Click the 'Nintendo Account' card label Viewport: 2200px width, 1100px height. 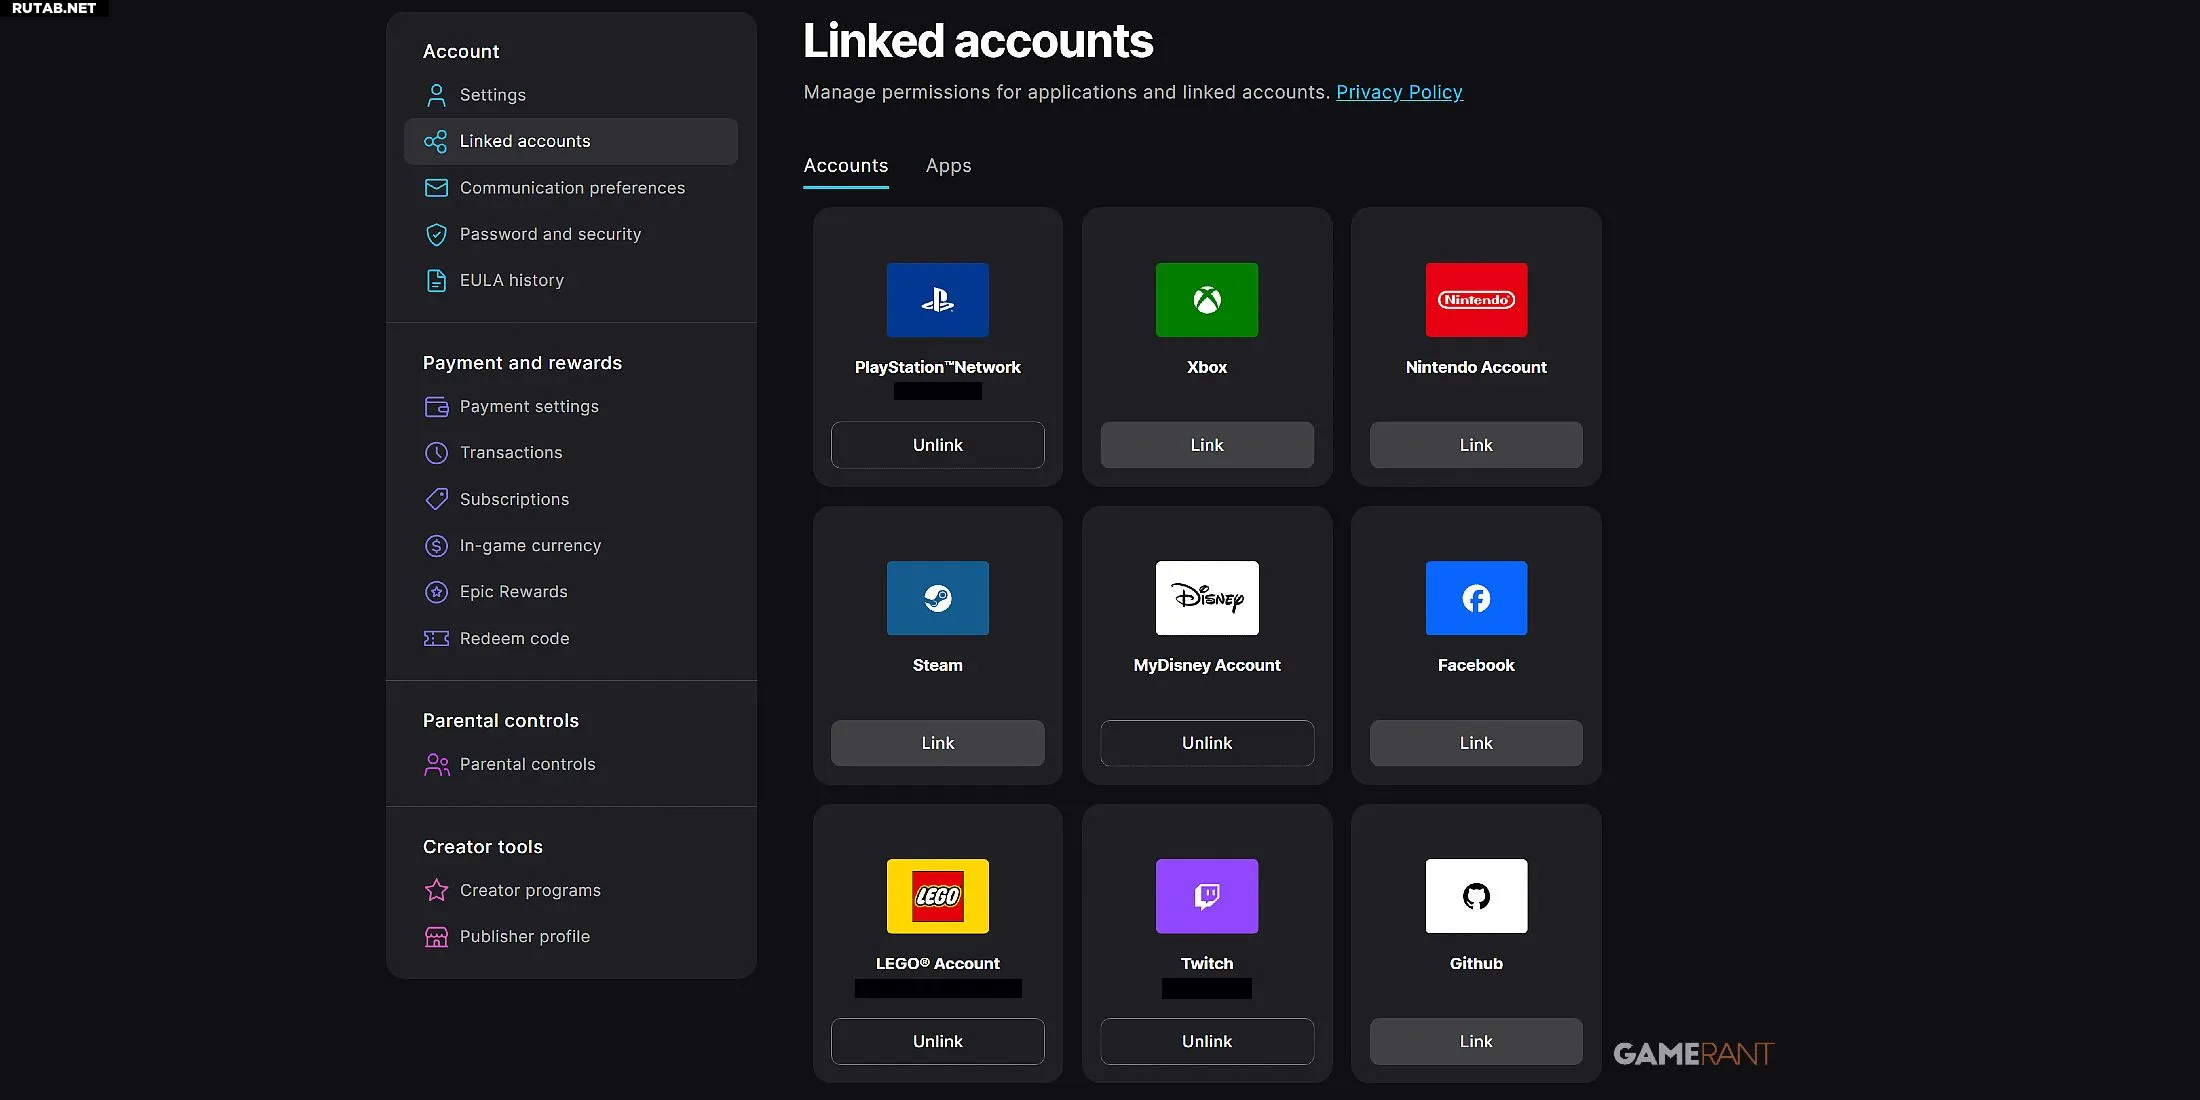pos(1476,367)
